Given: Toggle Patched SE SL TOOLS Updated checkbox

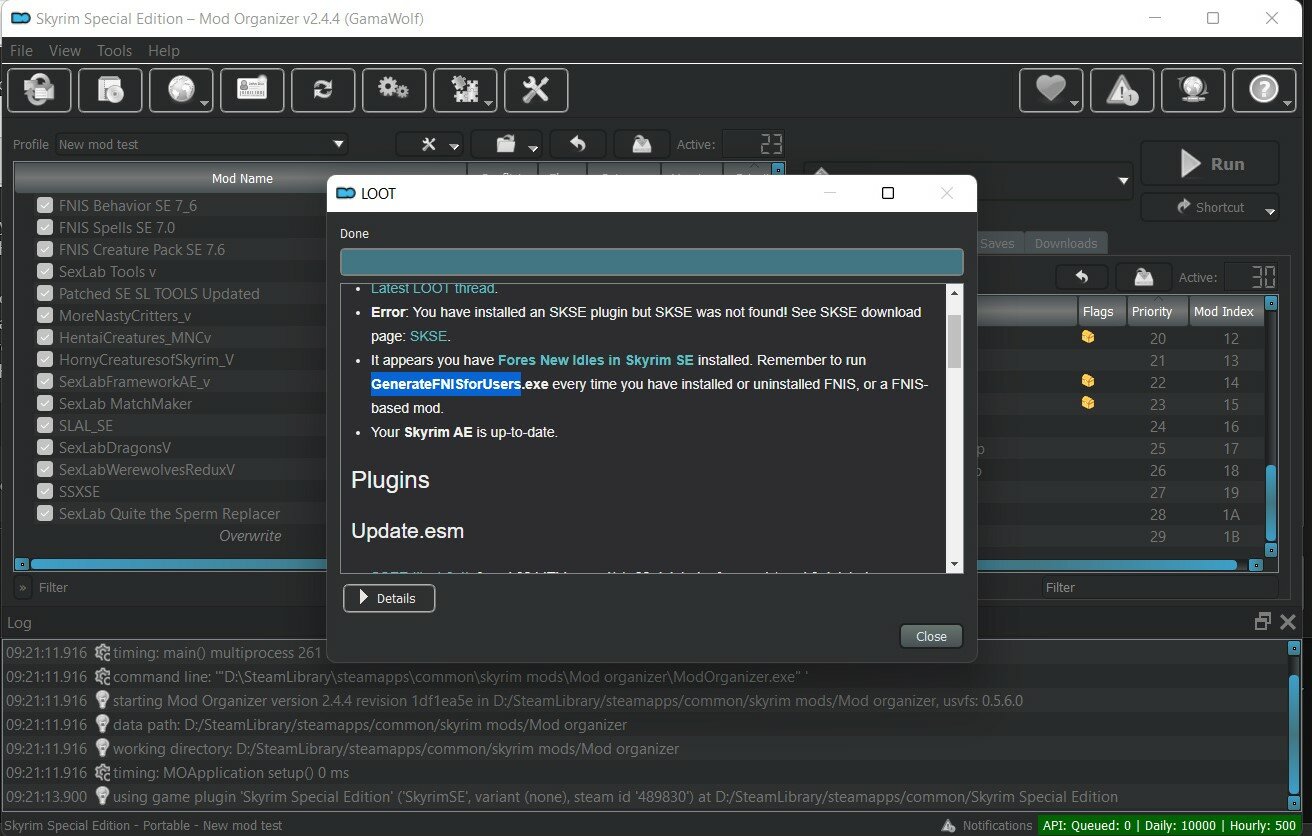Looking at the screenshot, I should [x=45, y=293].
